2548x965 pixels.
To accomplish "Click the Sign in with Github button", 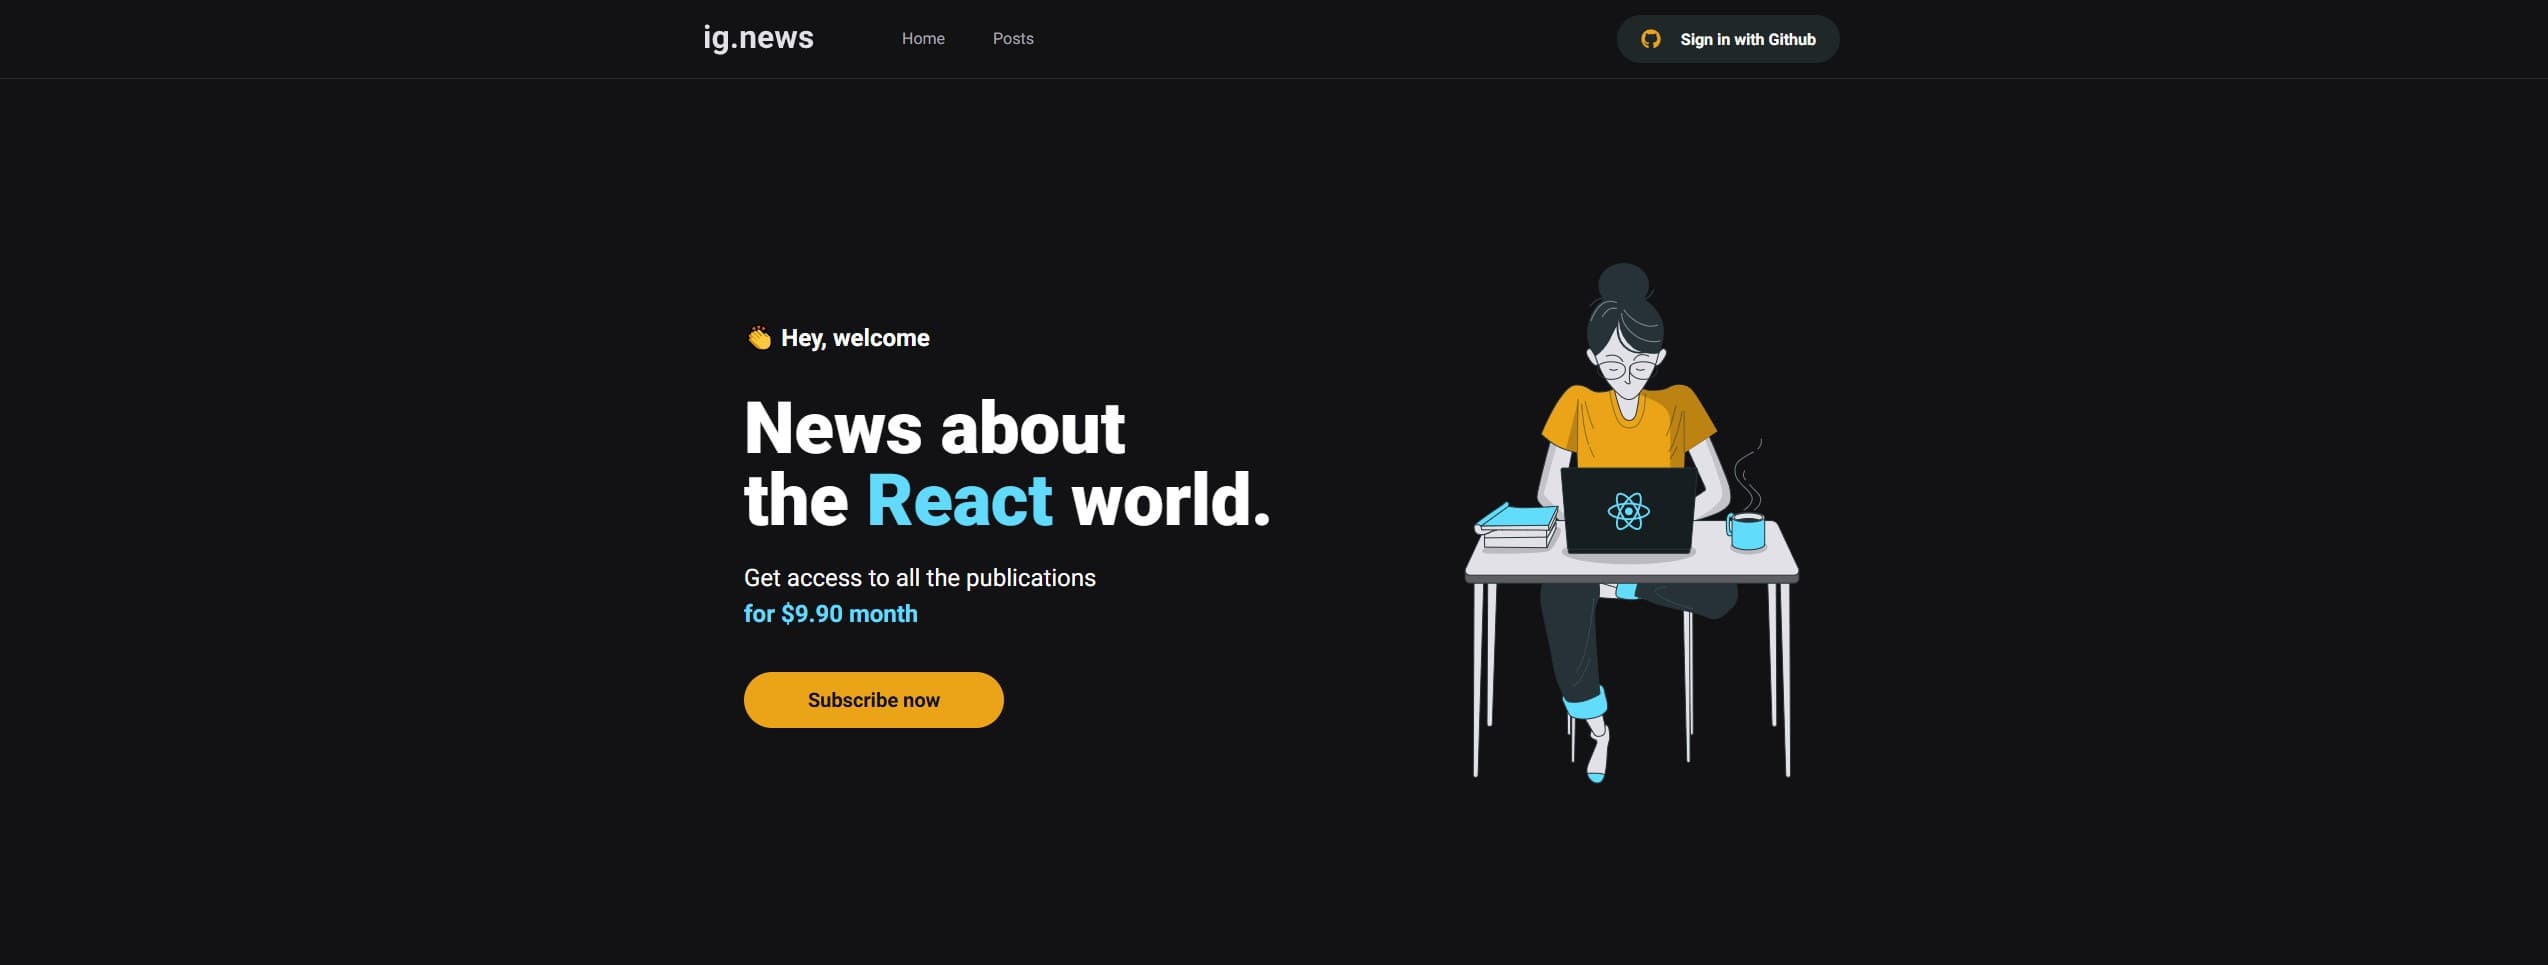I will [x=1727, y=39].
